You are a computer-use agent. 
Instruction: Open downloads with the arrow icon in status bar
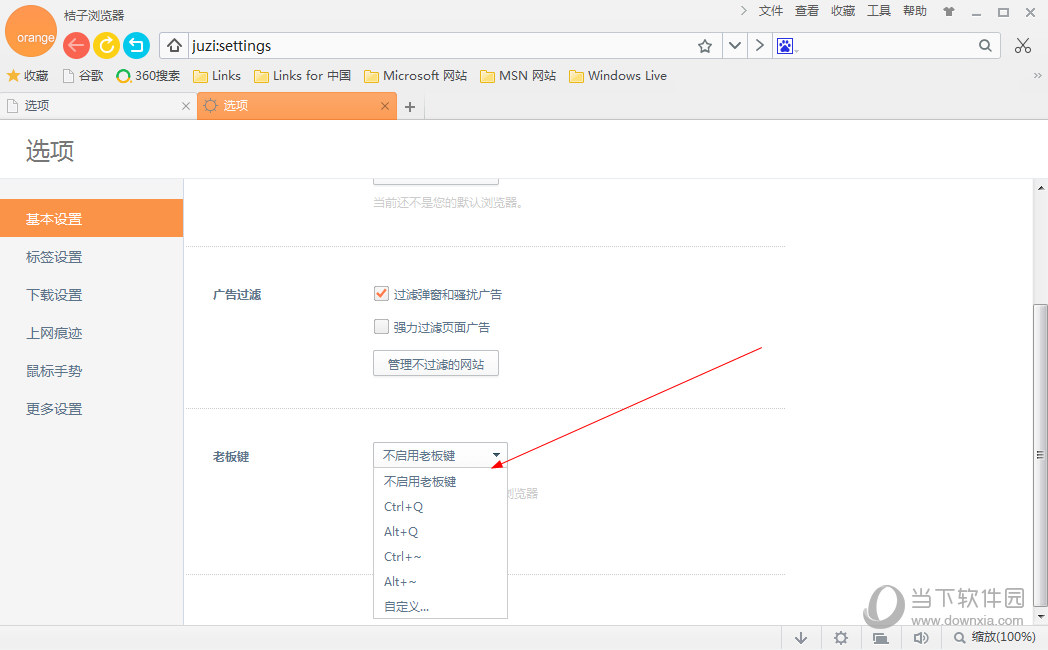[801, 637]
